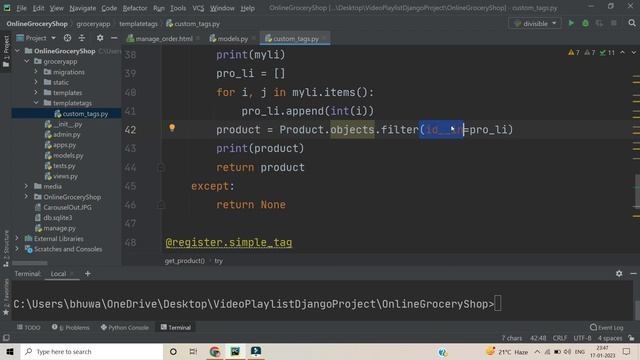The height and width of the screenshot is (360, 640).
Task: Open notification center icon
Action: click(627, 351)
